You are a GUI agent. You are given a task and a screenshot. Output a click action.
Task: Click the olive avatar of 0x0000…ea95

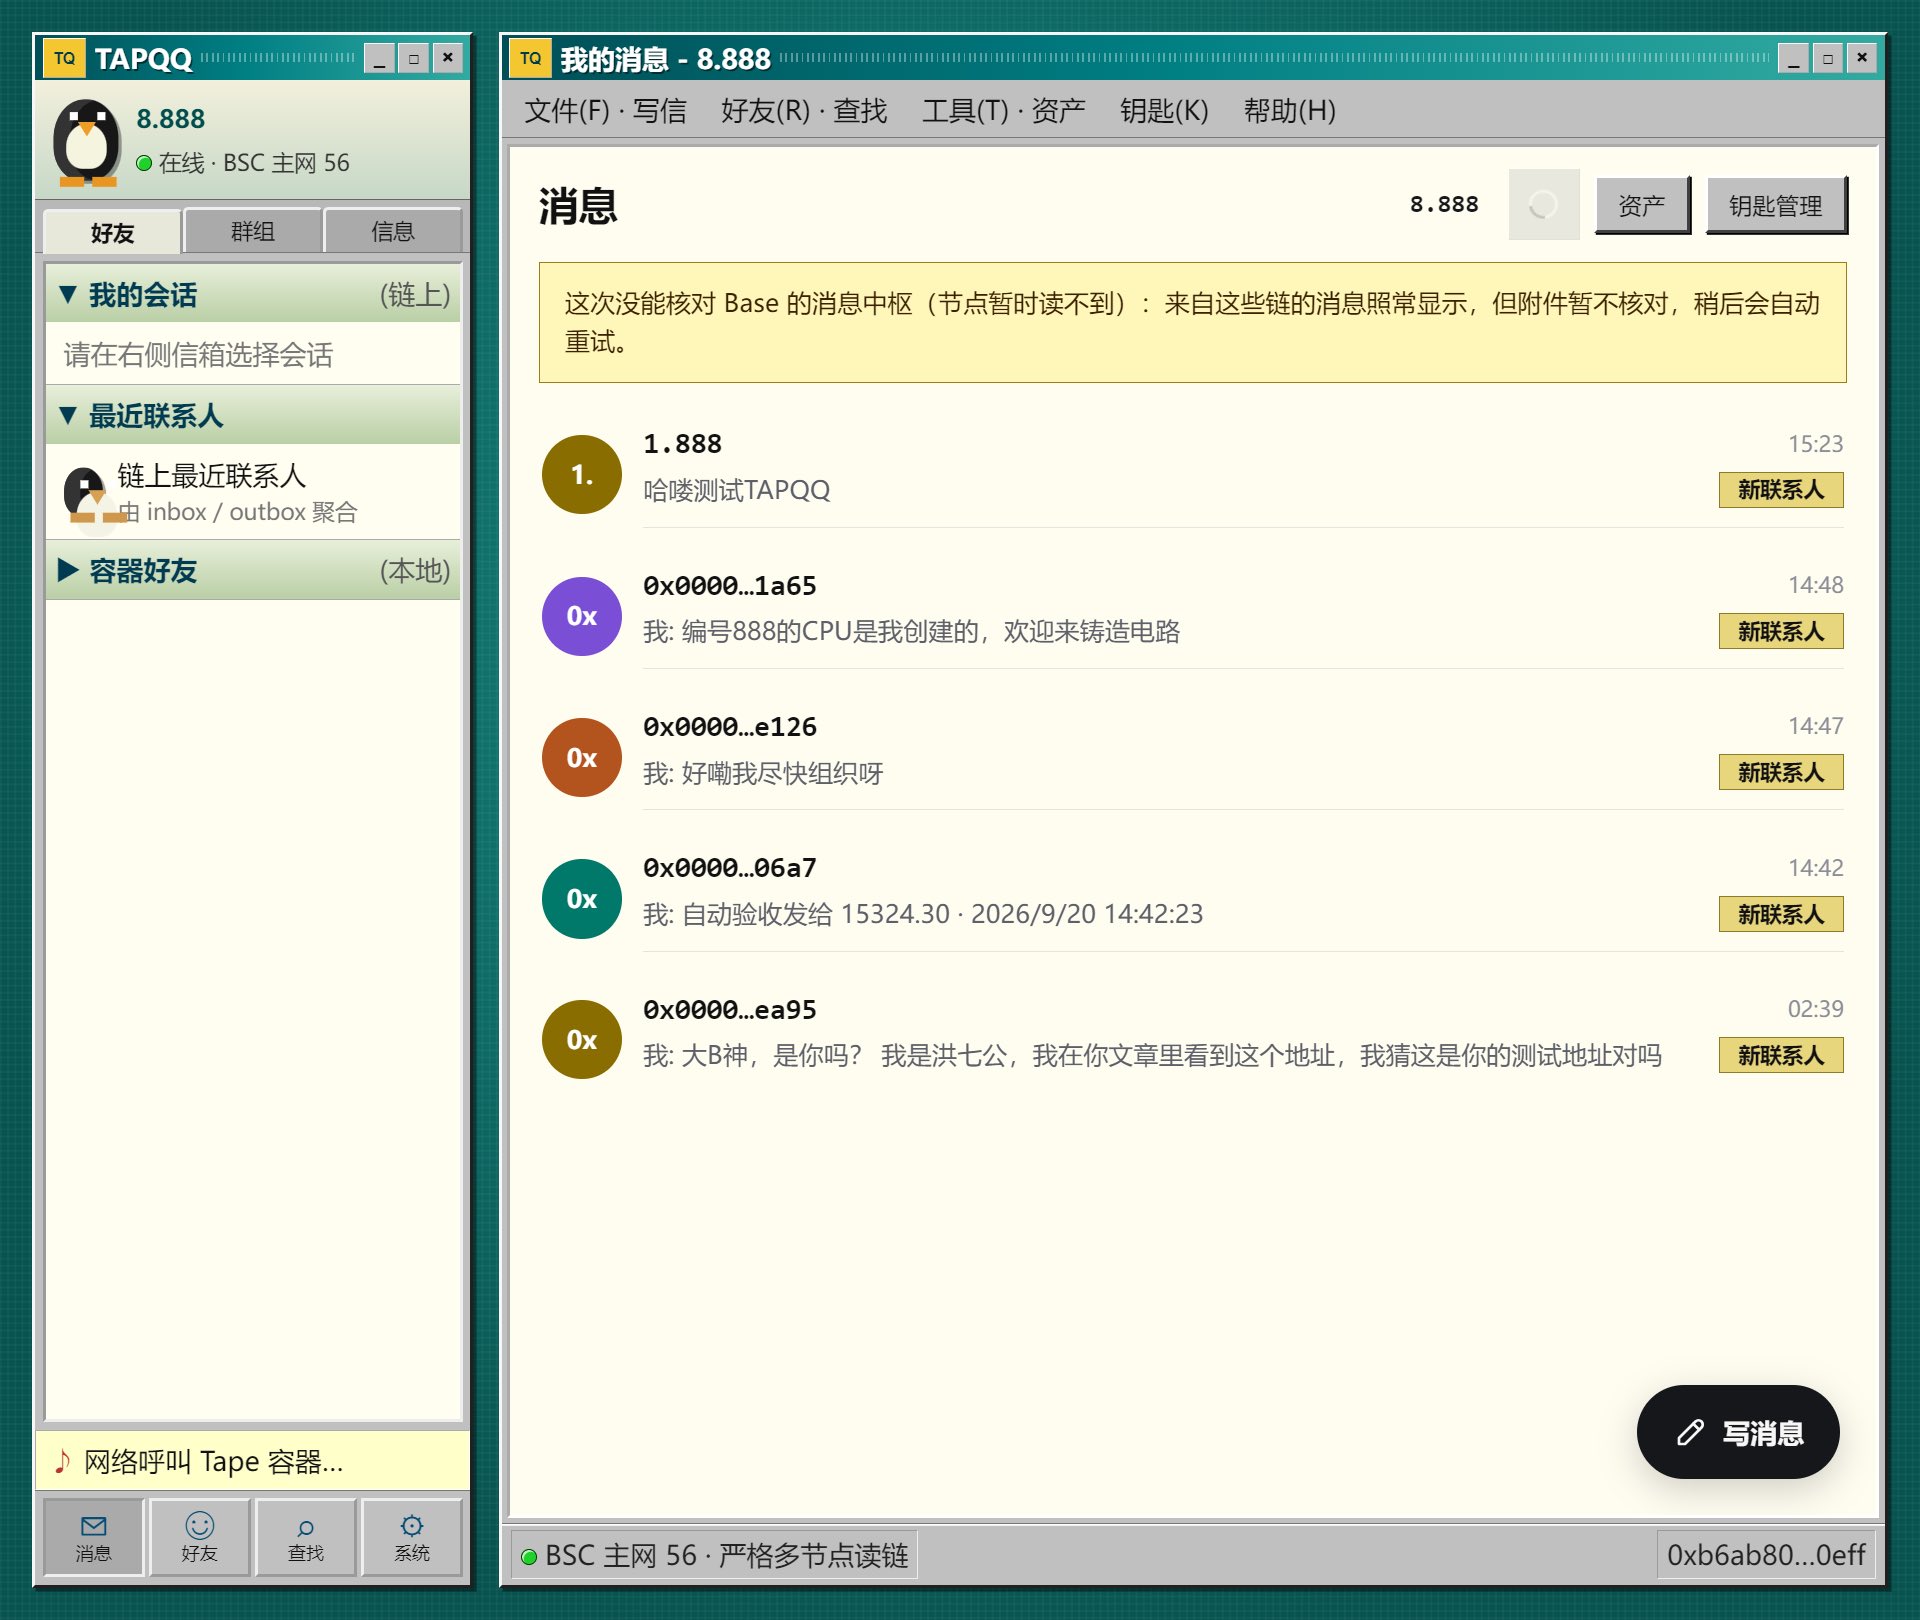(582, 1039)
